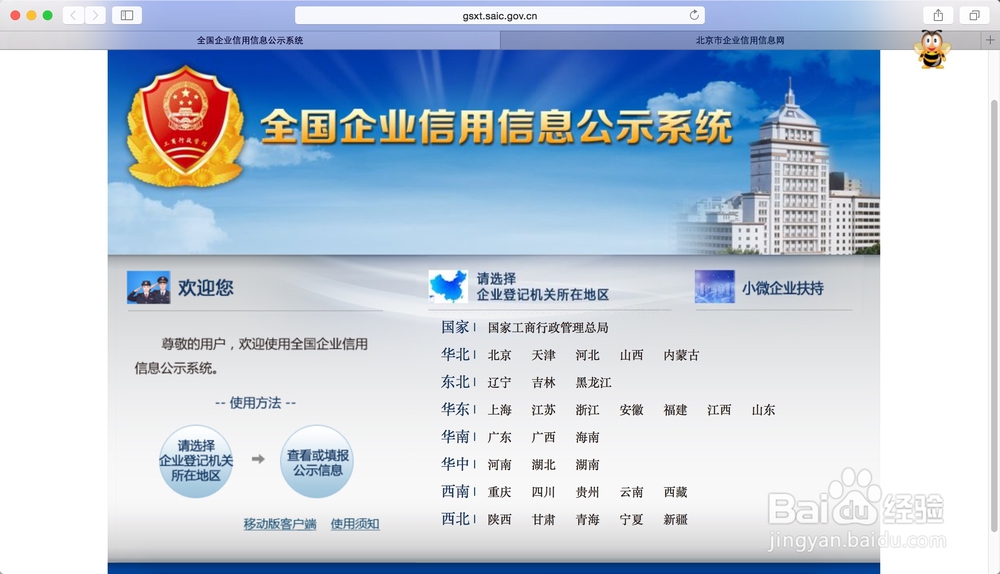The height and width of the screenshot is (574, 1000).
Task: Select 四川 region
Action: click(x=543, y=492)
